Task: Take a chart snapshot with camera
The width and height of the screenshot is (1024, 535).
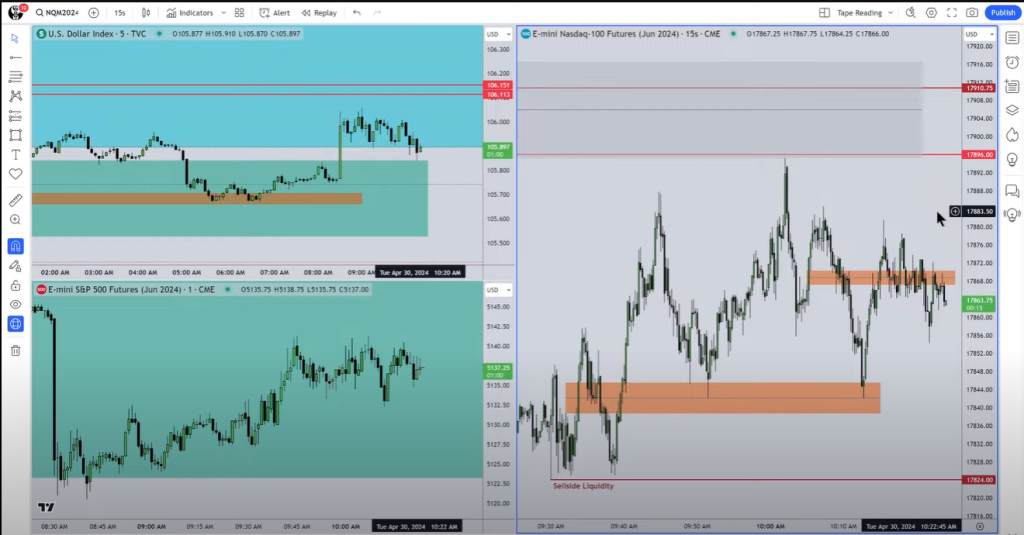Action: (972, 12)
